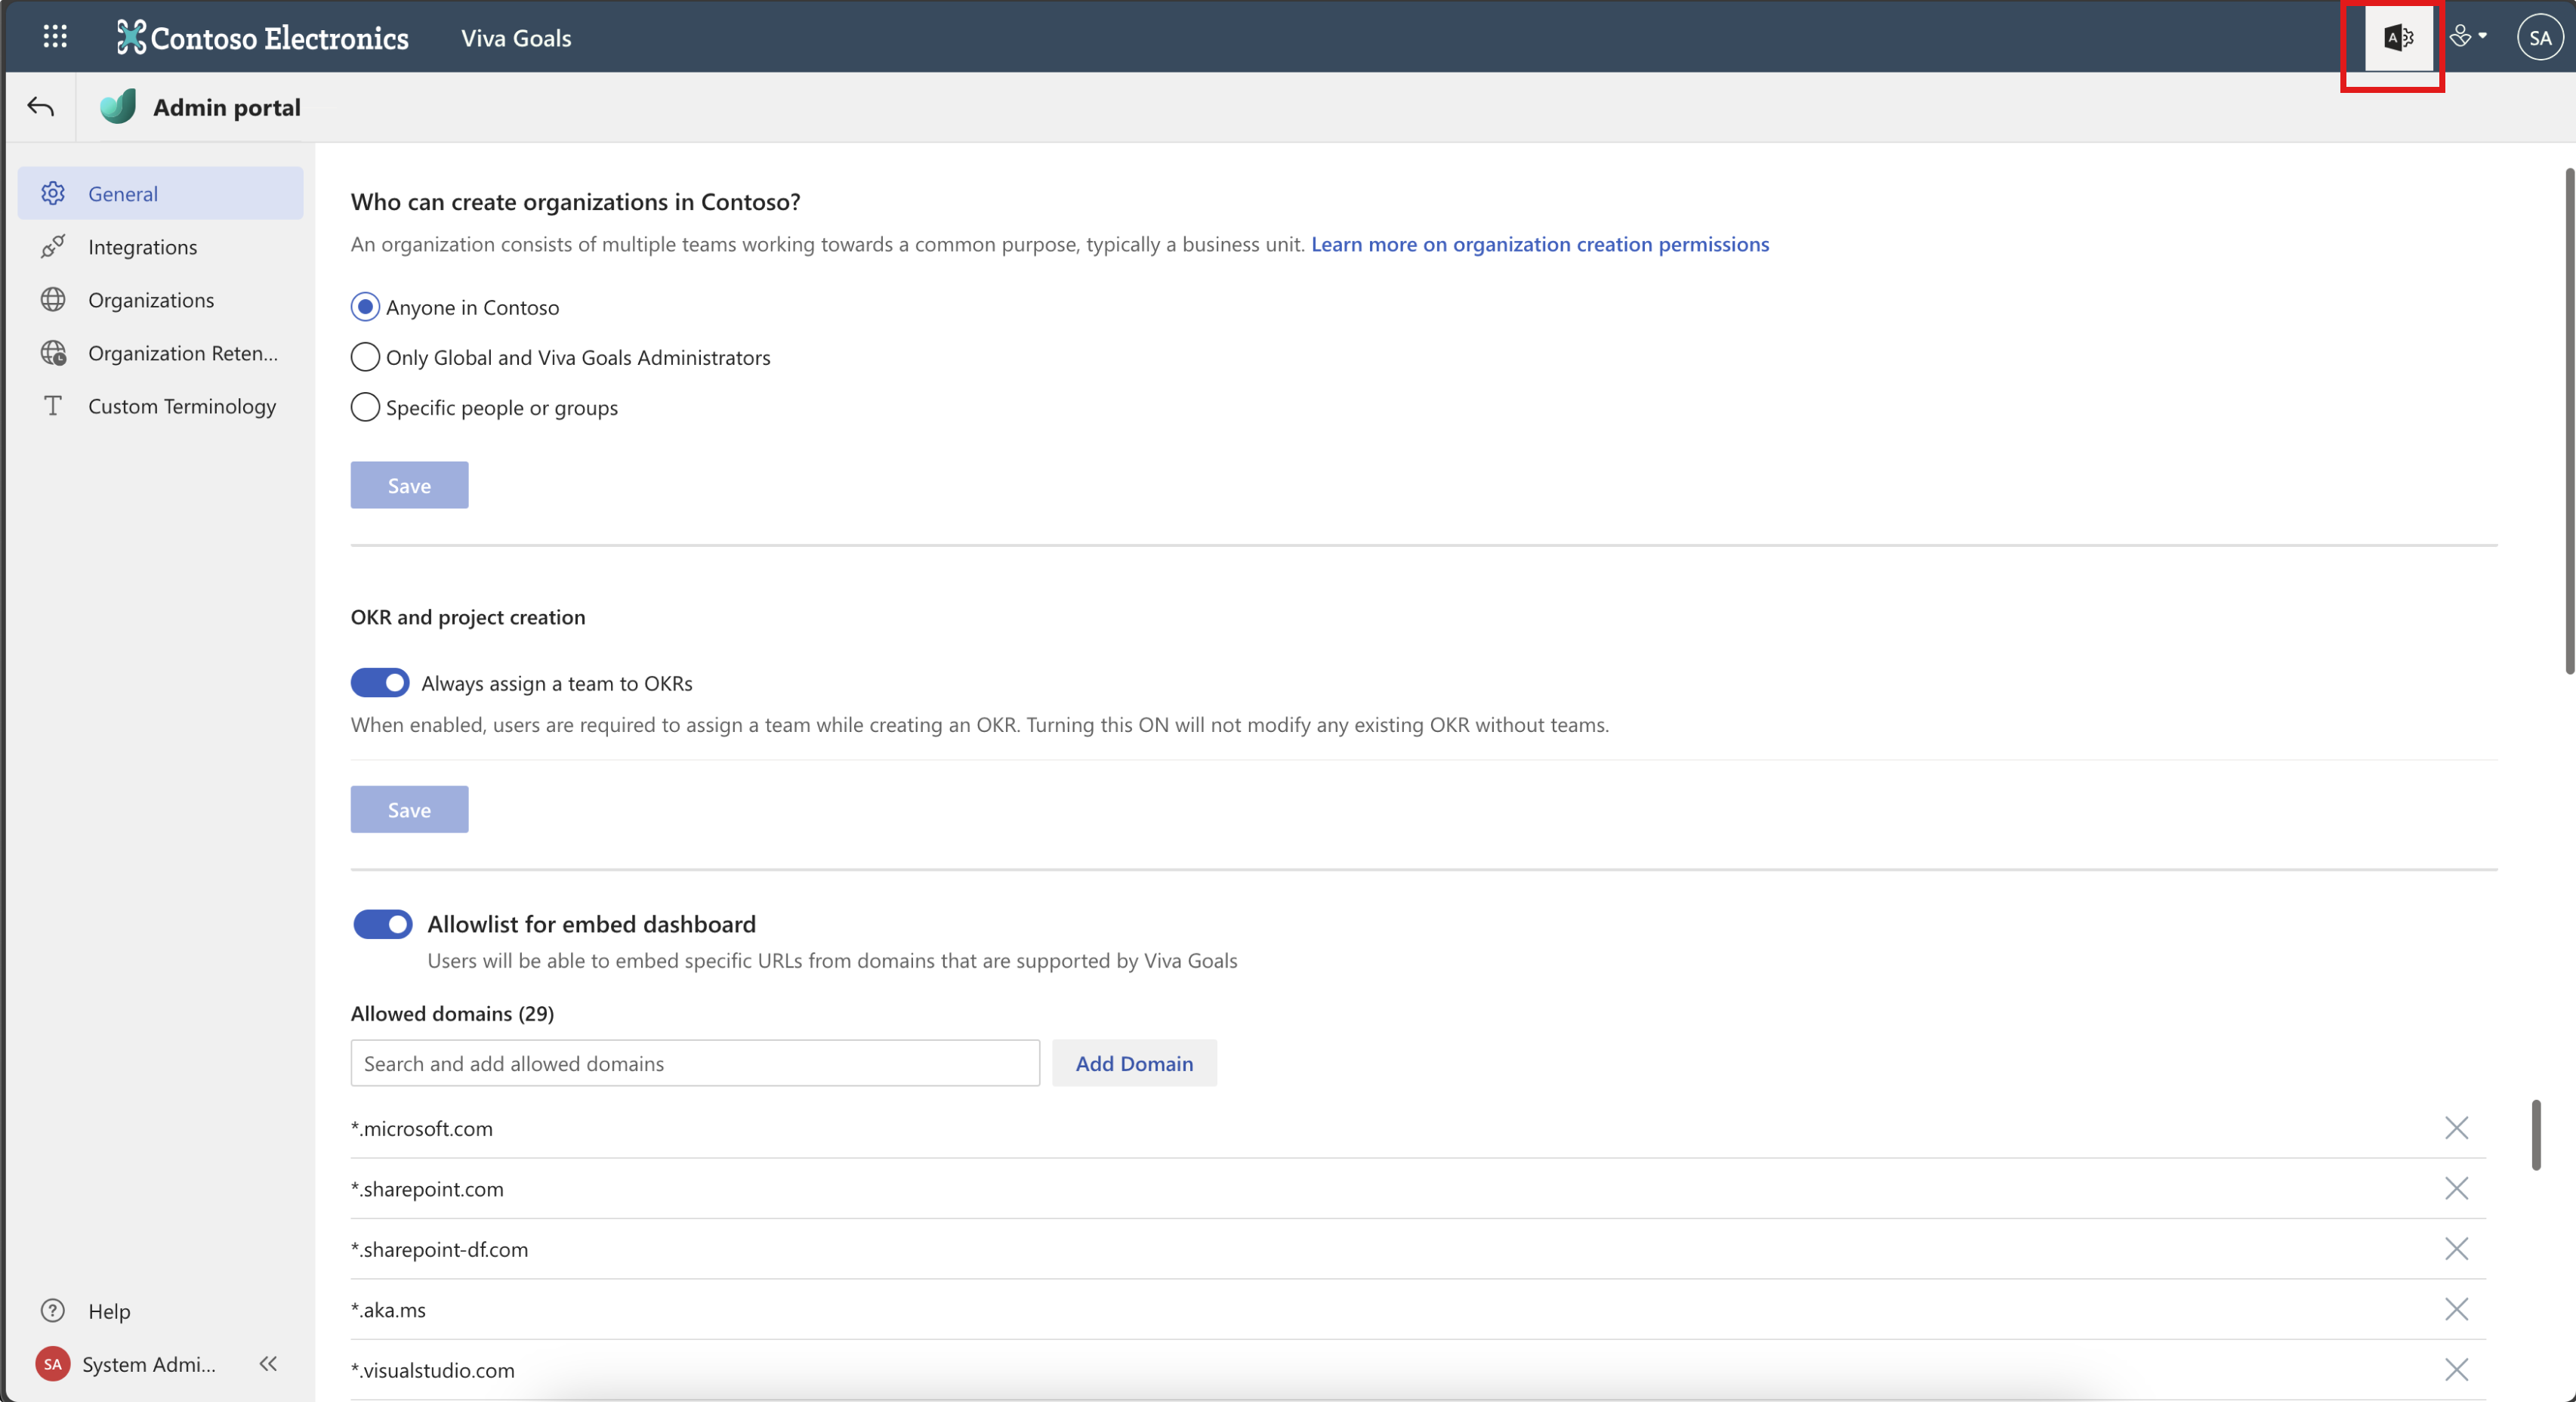Choose Specific people or groups option
The width and height of the screenshot is (2576, 1402).
point(365,407)
